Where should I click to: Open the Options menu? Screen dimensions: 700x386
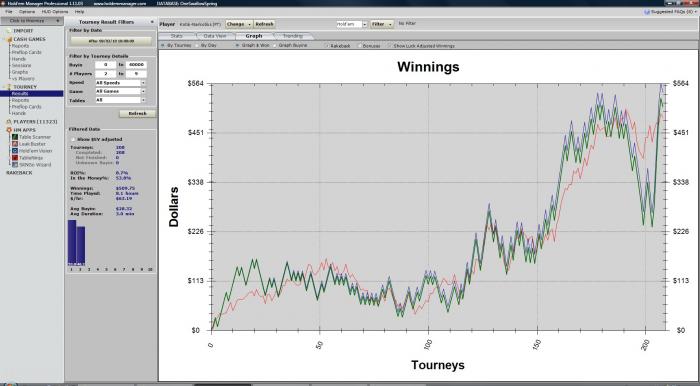tap(27, 12)
